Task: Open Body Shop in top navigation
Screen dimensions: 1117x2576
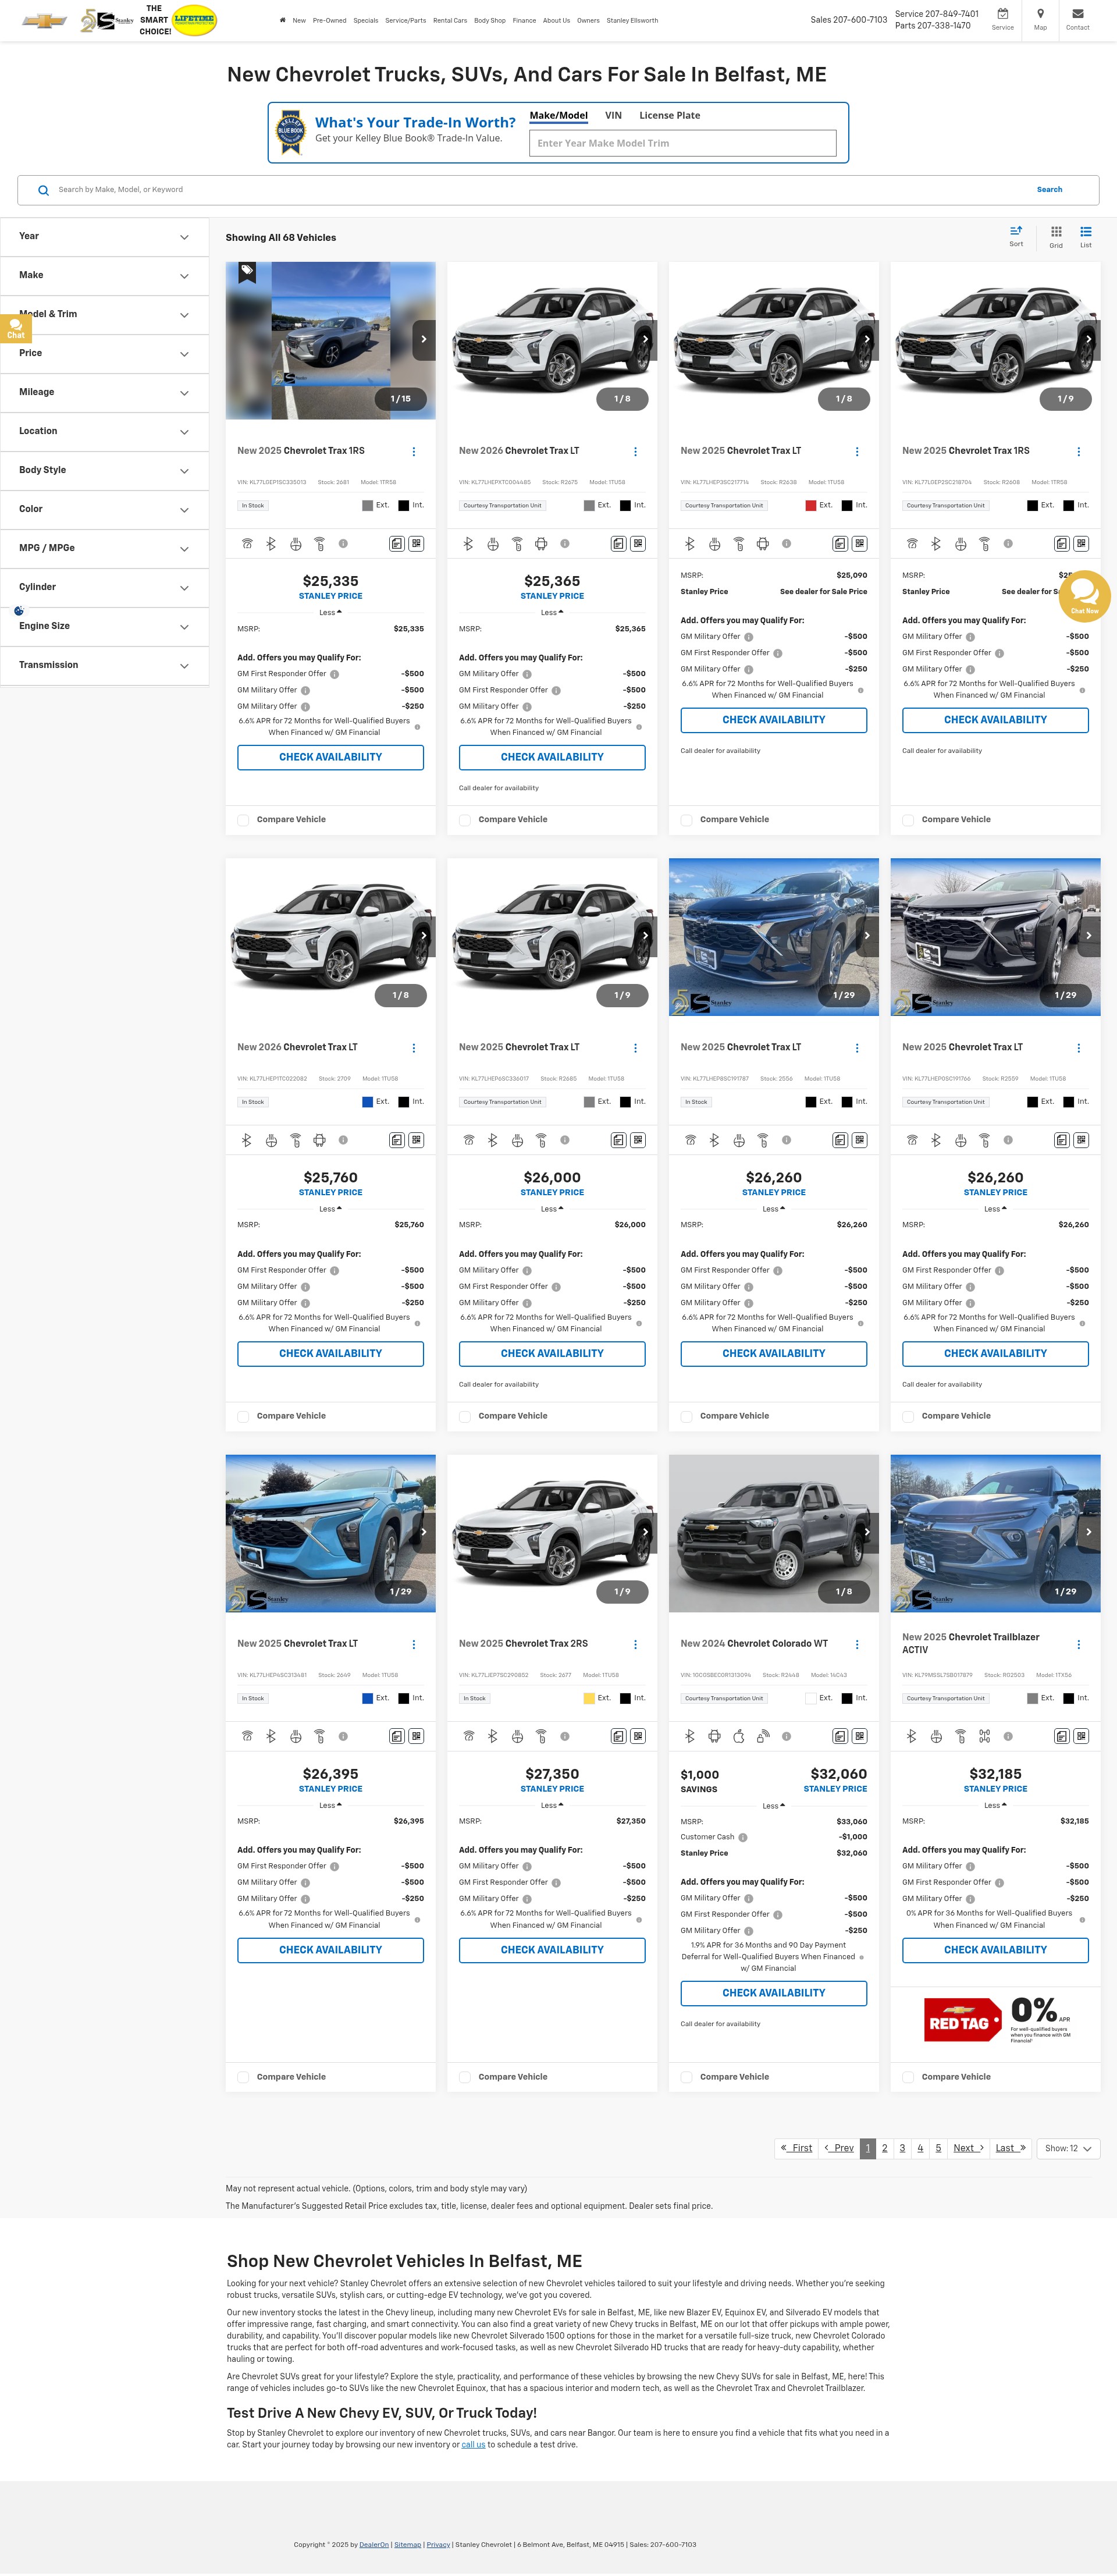Action: click(x=490, y=21)
